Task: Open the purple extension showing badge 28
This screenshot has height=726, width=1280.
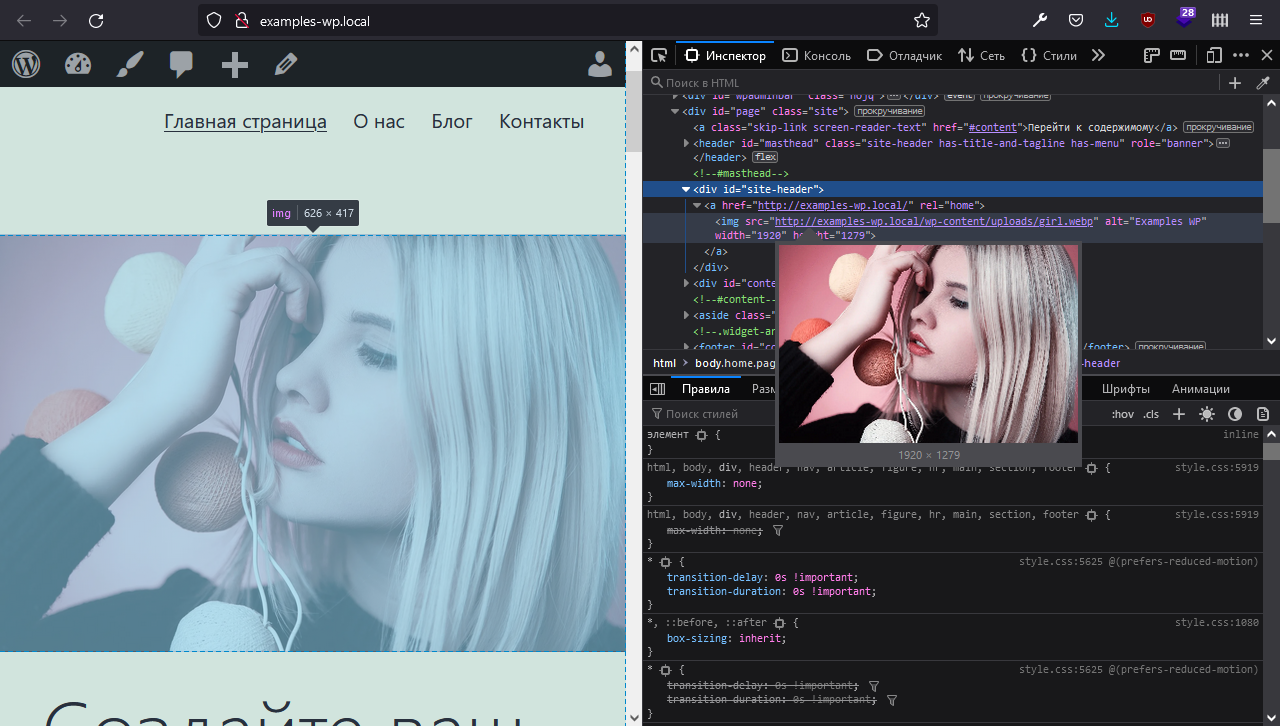Action: click(x=1185, y=18)
